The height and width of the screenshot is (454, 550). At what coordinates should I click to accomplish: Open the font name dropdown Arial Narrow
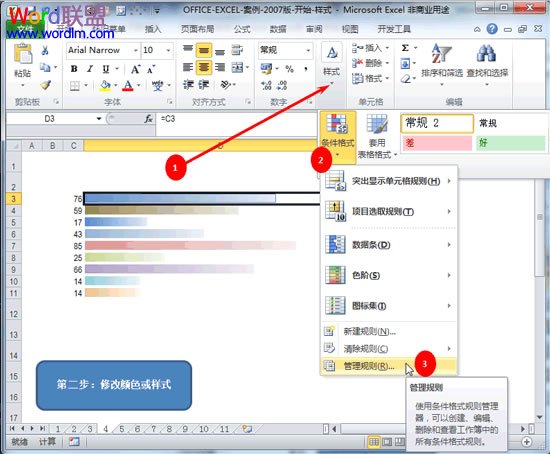[x=135, y=51]
